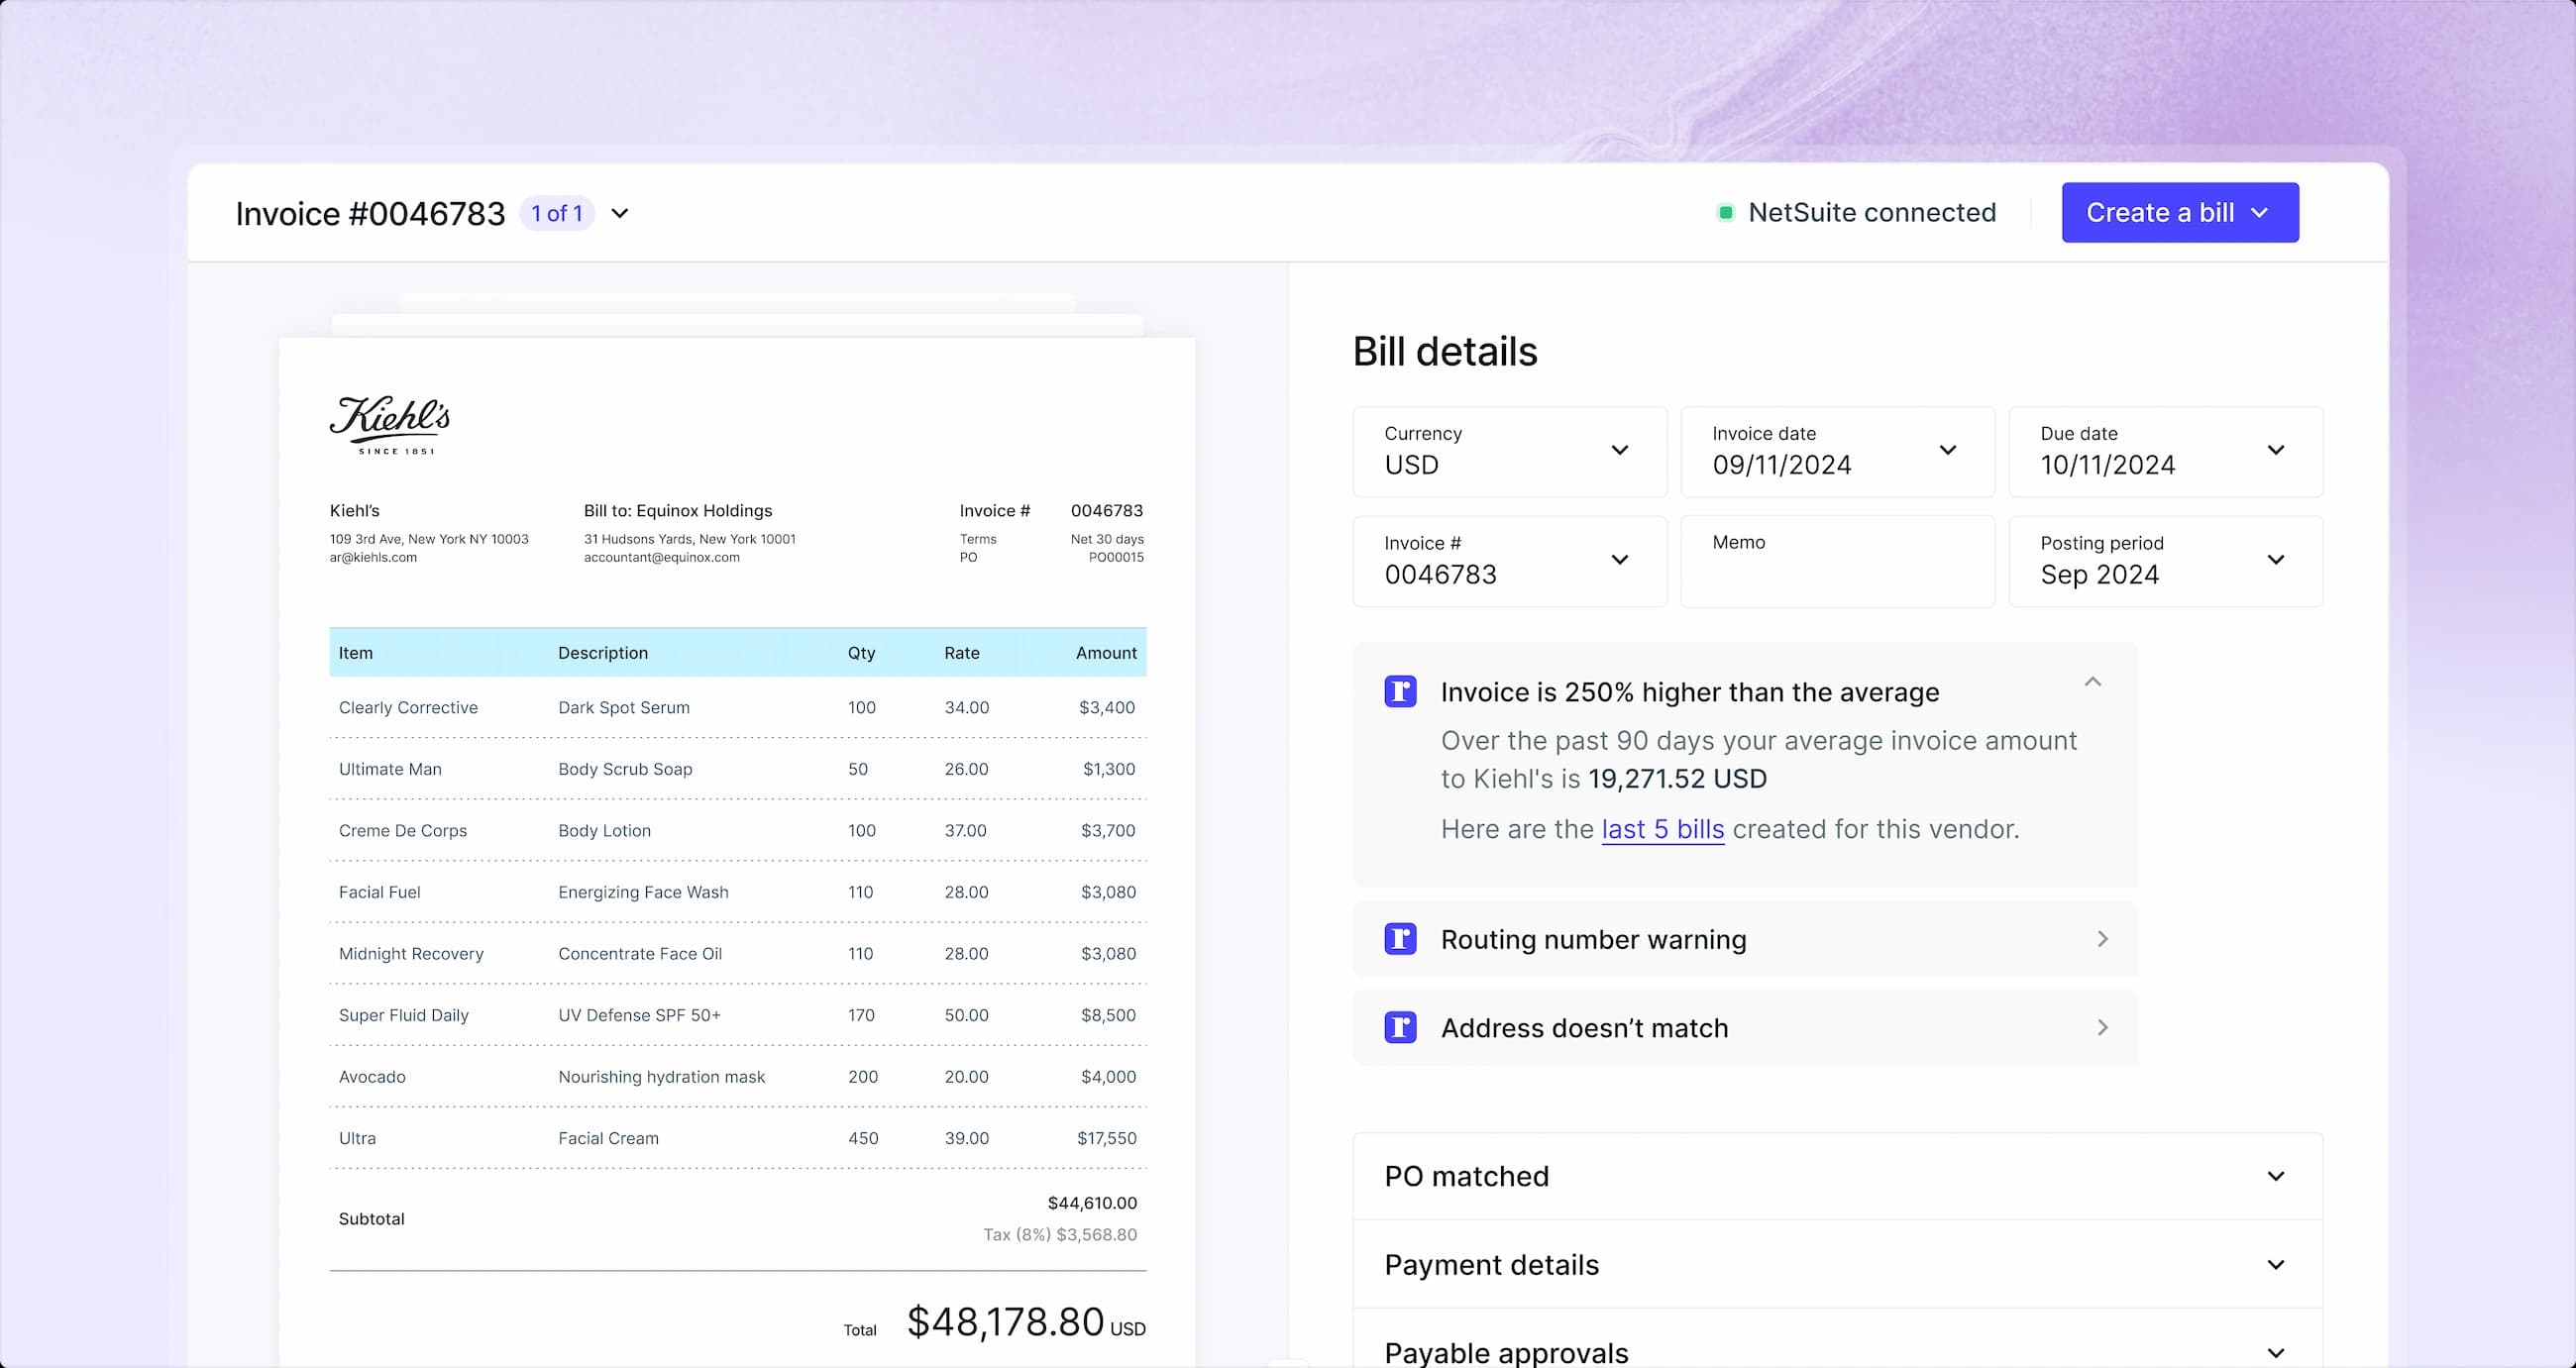Select the Avocado item
2576x1368 pixels.
tap(372, 1076)
